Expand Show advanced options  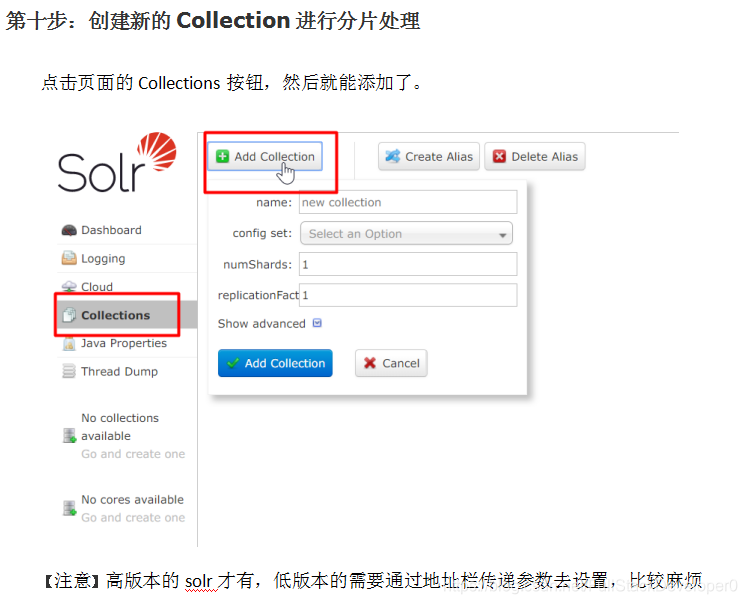270,324
